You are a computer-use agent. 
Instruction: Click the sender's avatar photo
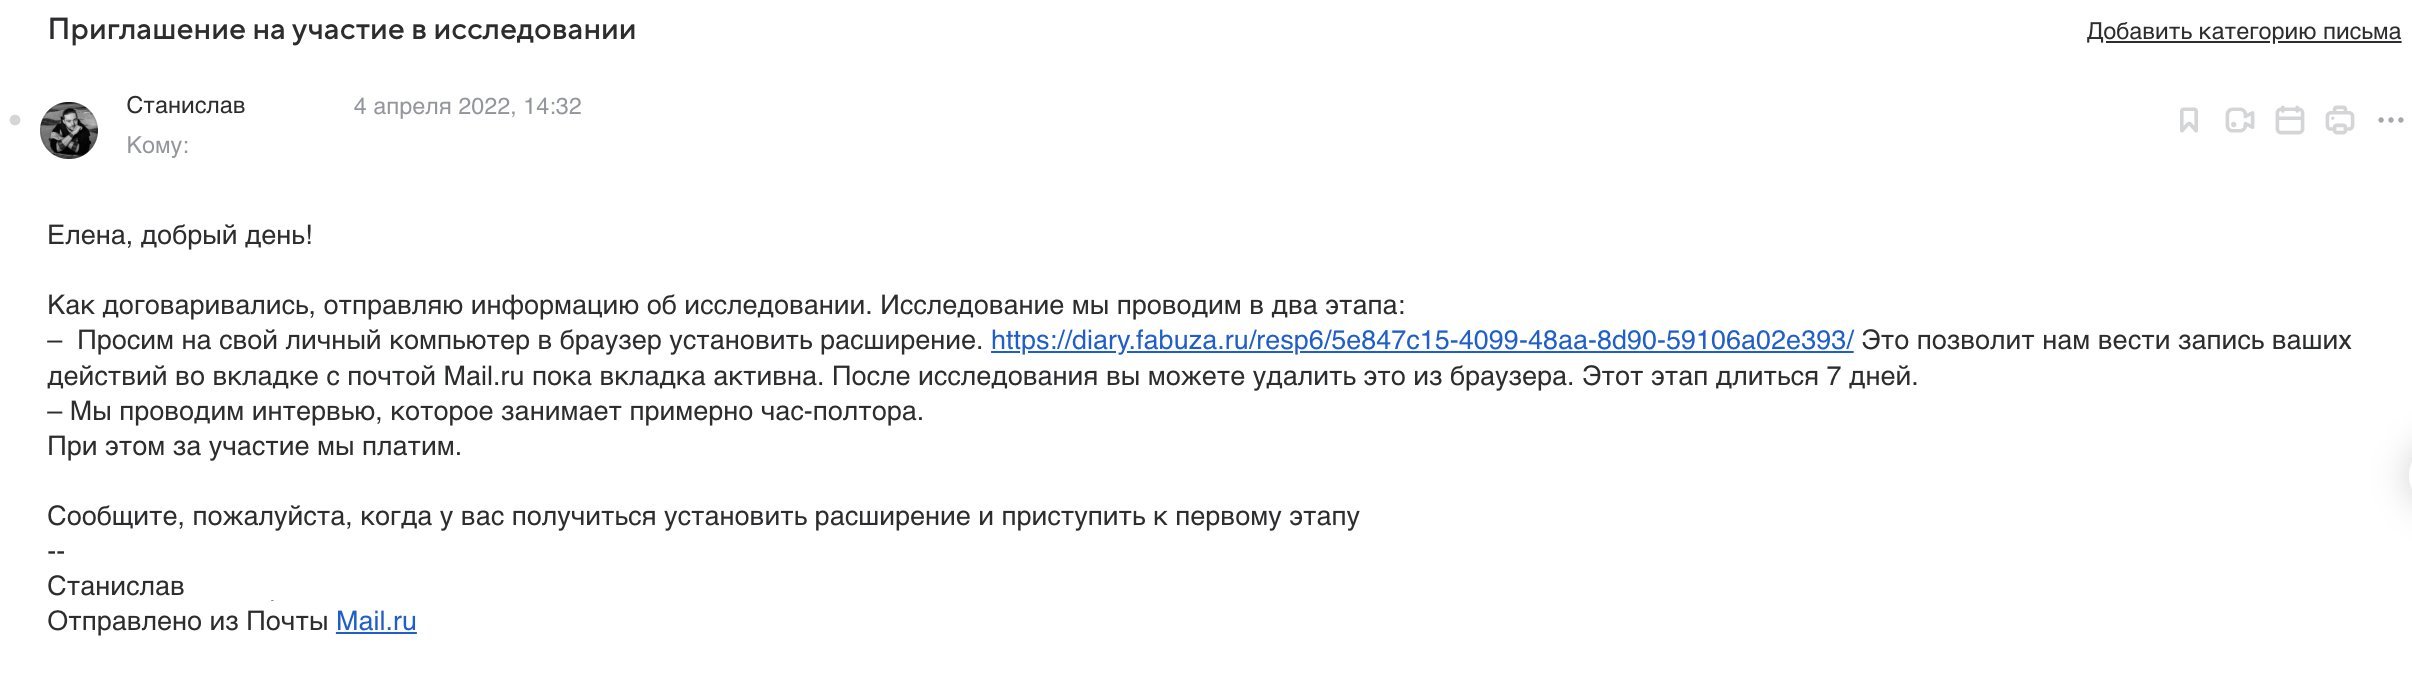(69, 130)
